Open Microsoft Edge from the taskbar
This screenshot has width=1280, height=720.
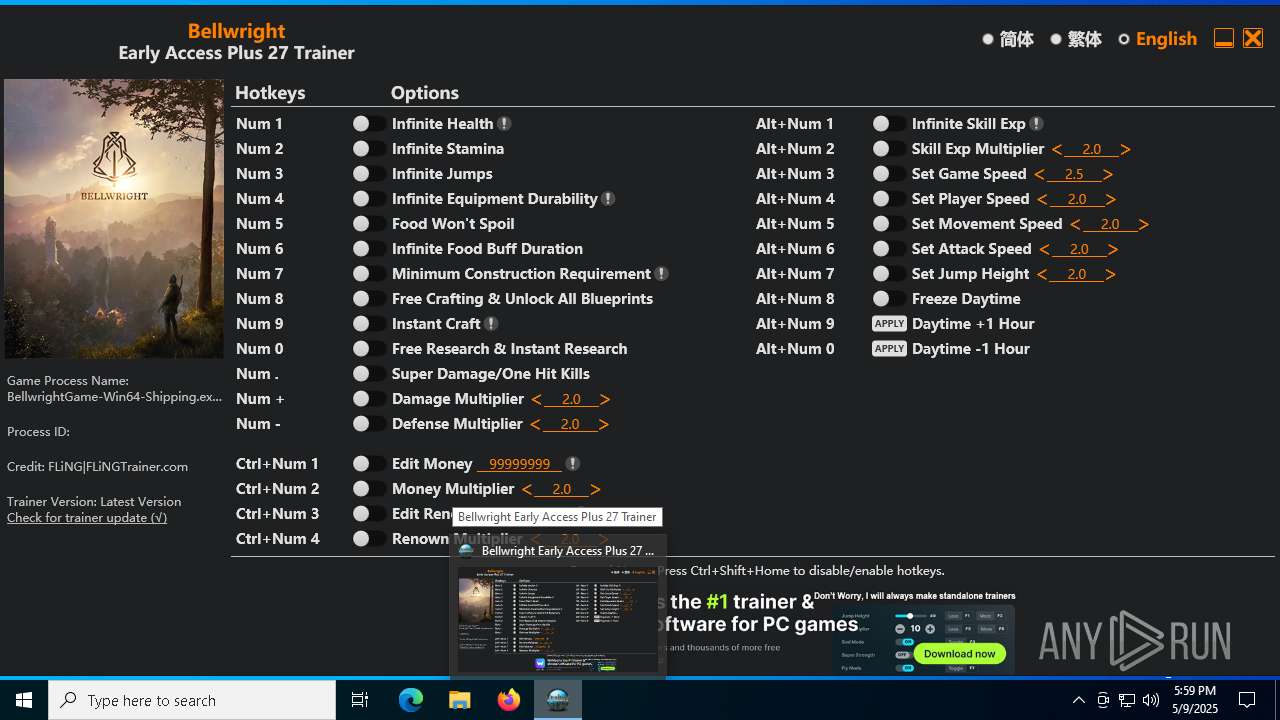tap(411, 700)
